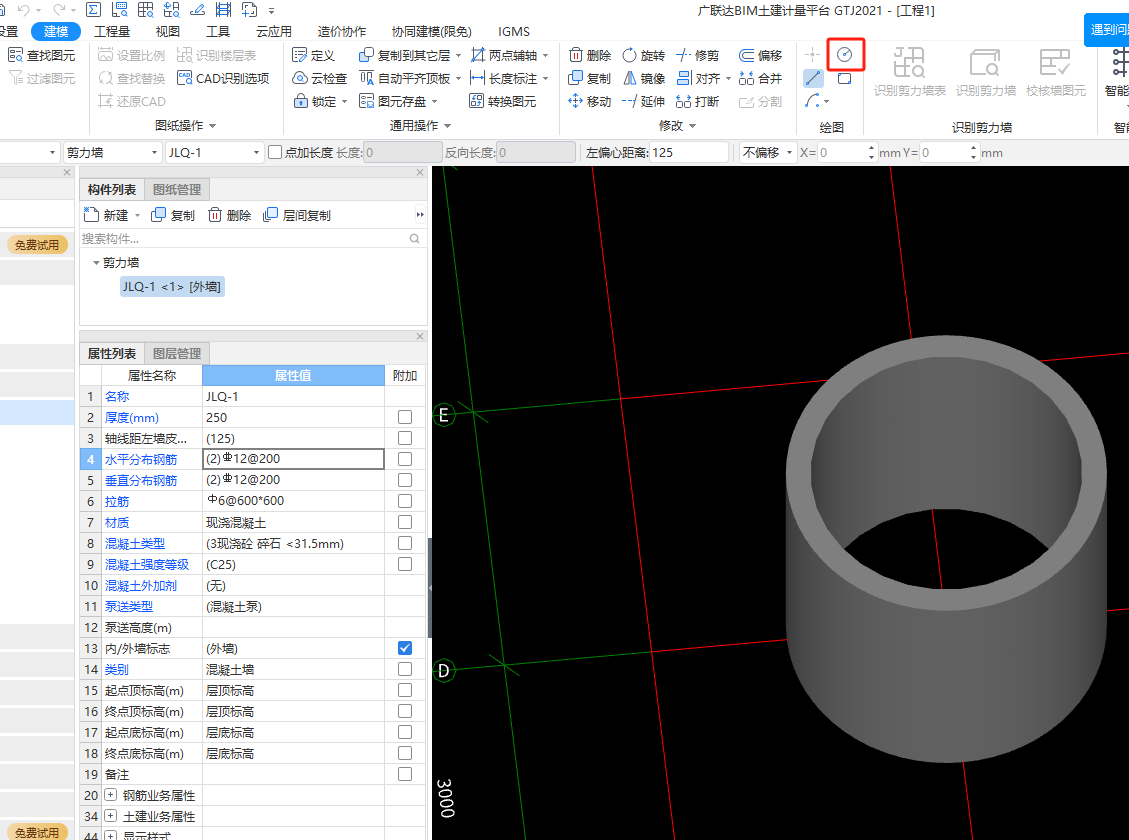Screen dimensions: 1129x840
Task: Click 查找图元 find element
Action: click(42, 55)
